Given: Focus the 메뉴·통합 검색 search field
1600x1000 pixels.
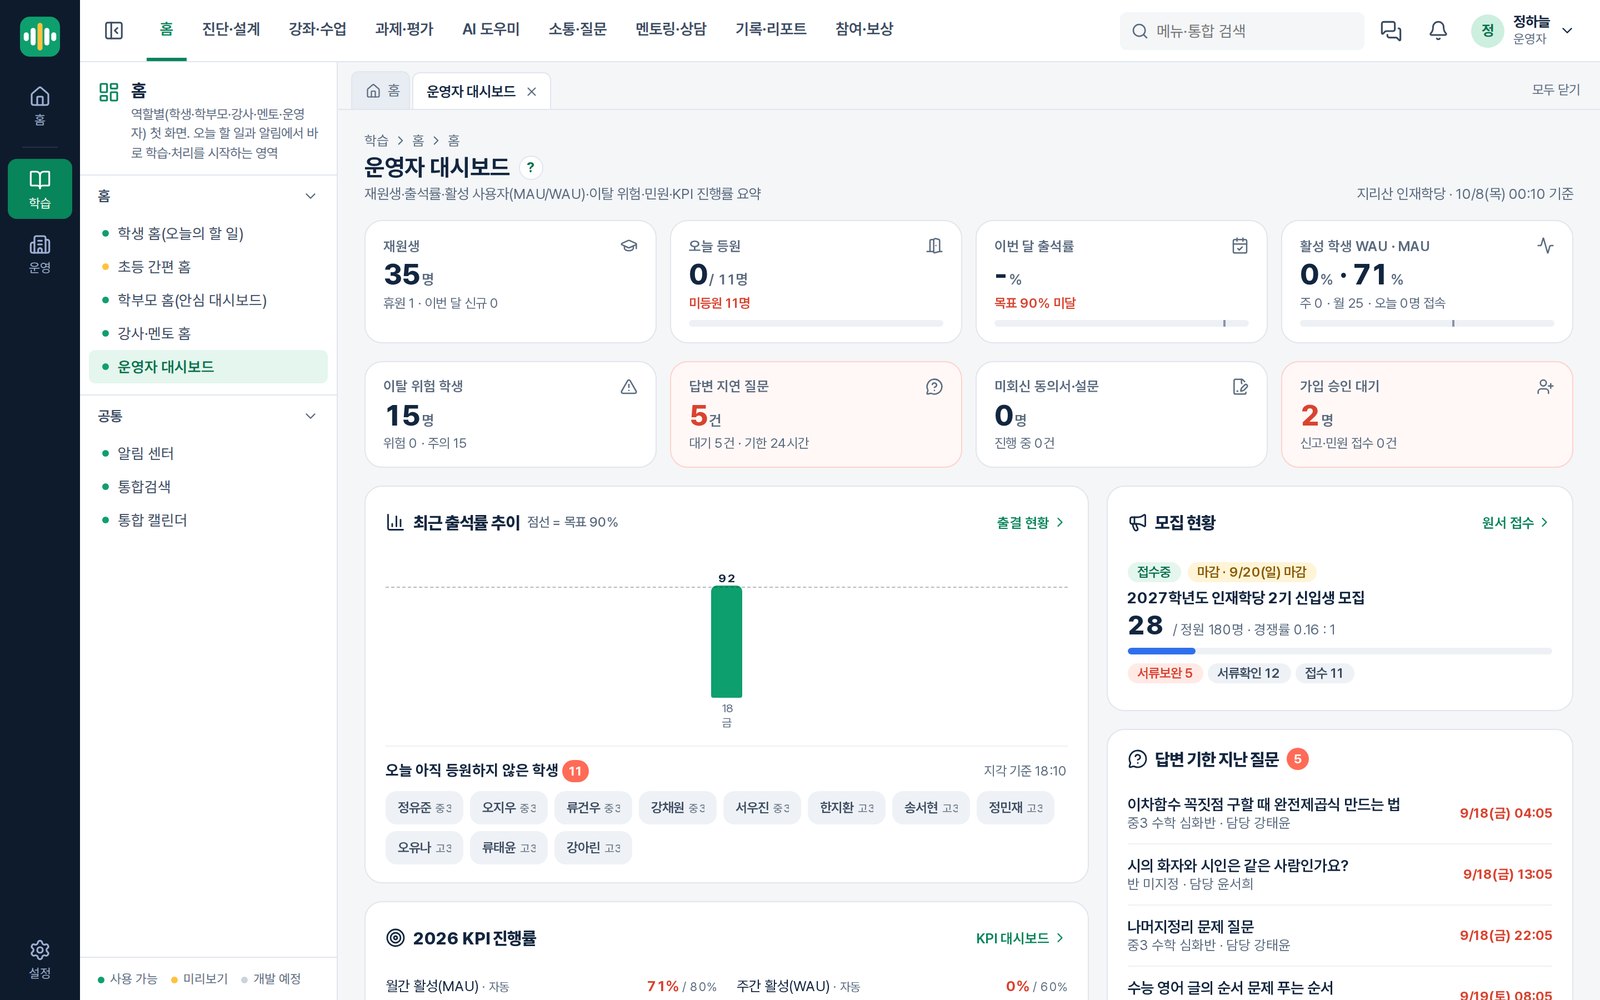Looking at the screenshot, I should (x=1241, y=31).
